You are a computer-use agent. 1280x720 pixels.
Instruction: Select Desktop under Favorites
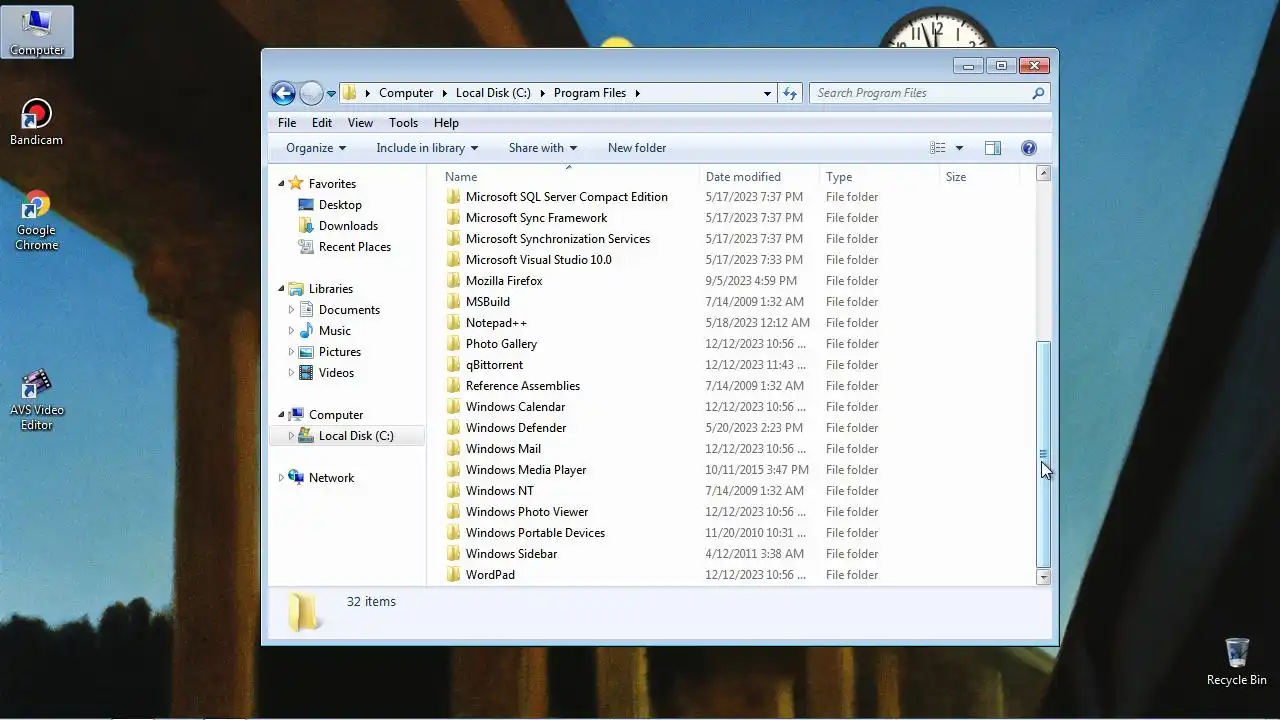coord(340,205)
